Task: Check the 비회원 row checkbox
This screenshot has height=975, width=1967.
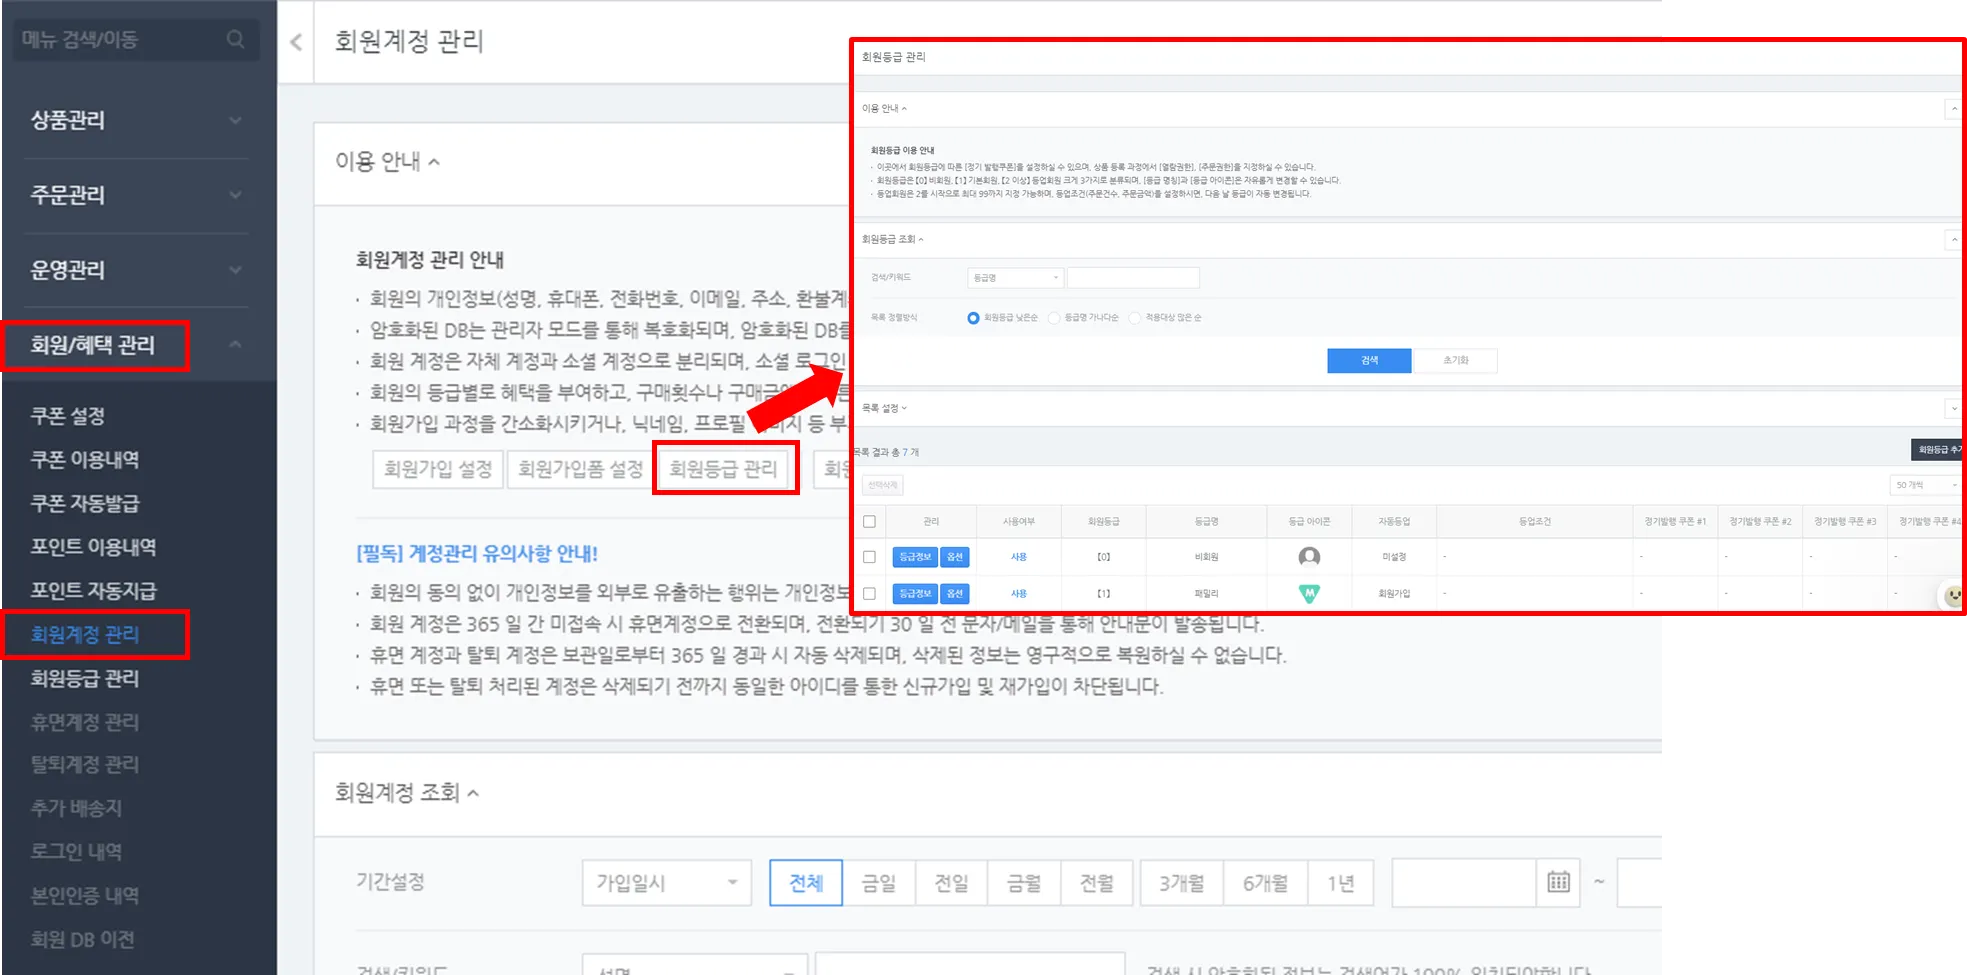Action: pos(869,557)
